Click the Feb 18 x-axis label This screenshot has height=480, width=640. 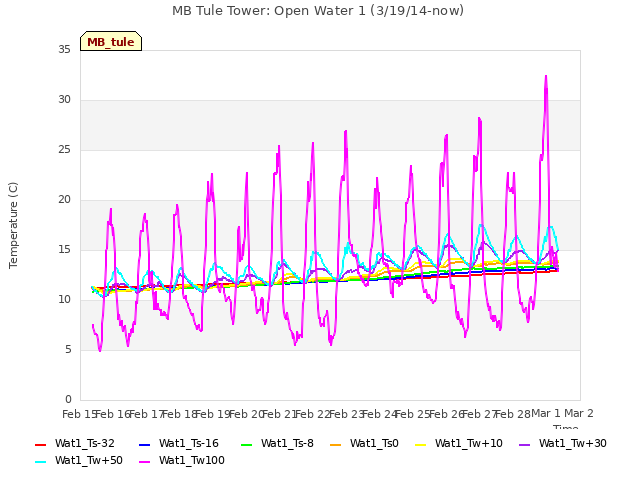pos(179,414)
